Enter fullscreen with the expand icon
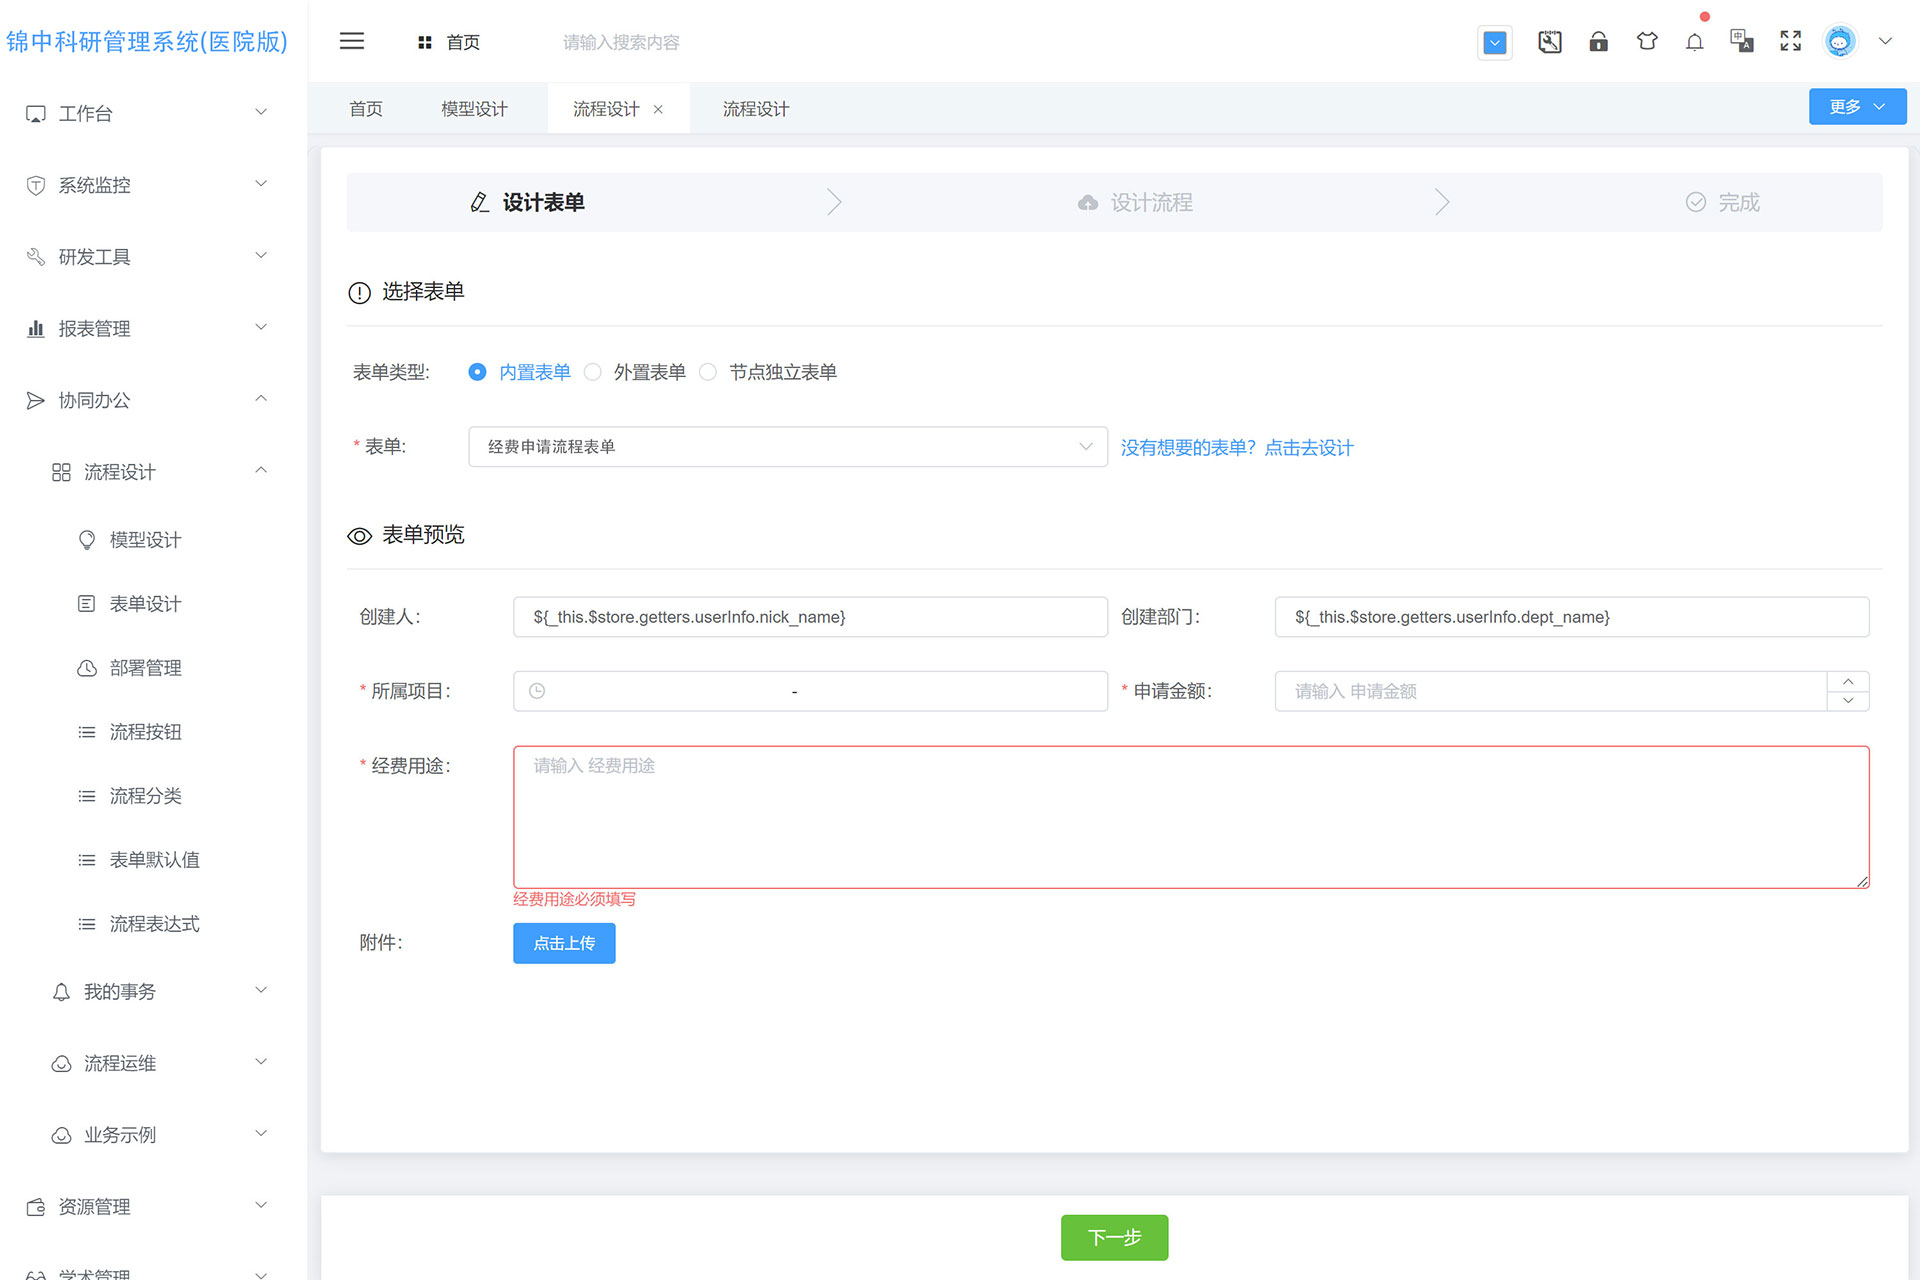 1790,41
